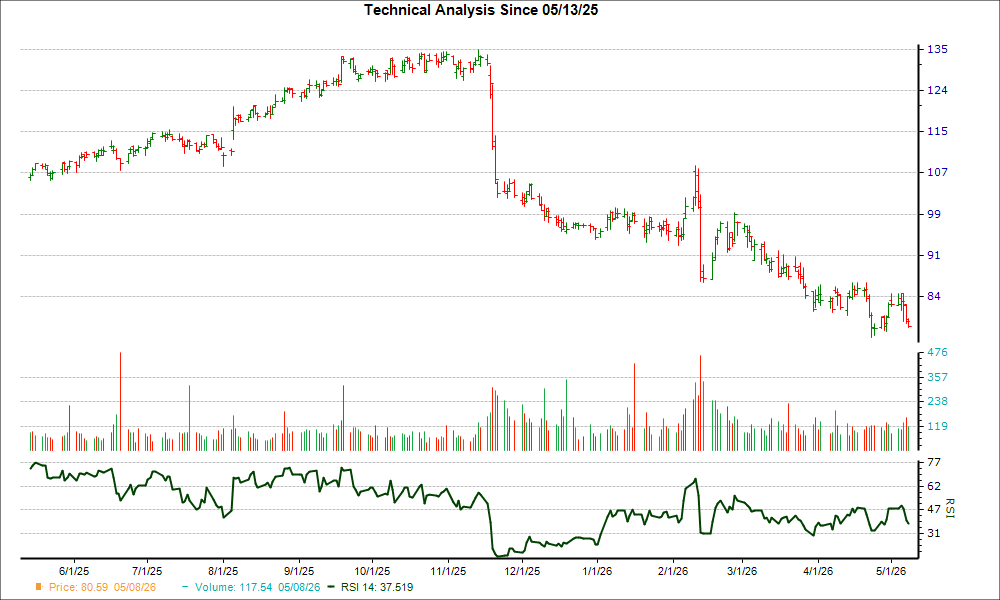Select the 5/1/26 date label
1000x600 pixels.
pyautogui.click(x=891, y=571)
